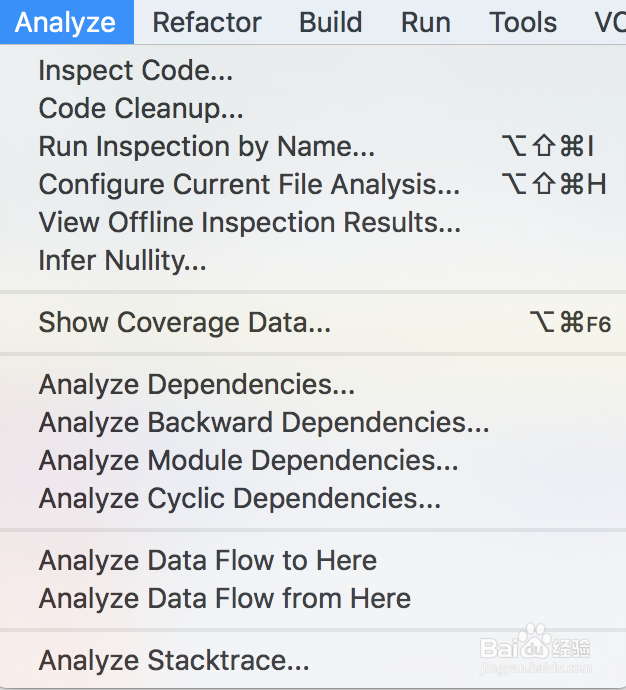Select Inspect Code... menu entry
The width and height of the screenshot is (626, 690).
point(135,71)
